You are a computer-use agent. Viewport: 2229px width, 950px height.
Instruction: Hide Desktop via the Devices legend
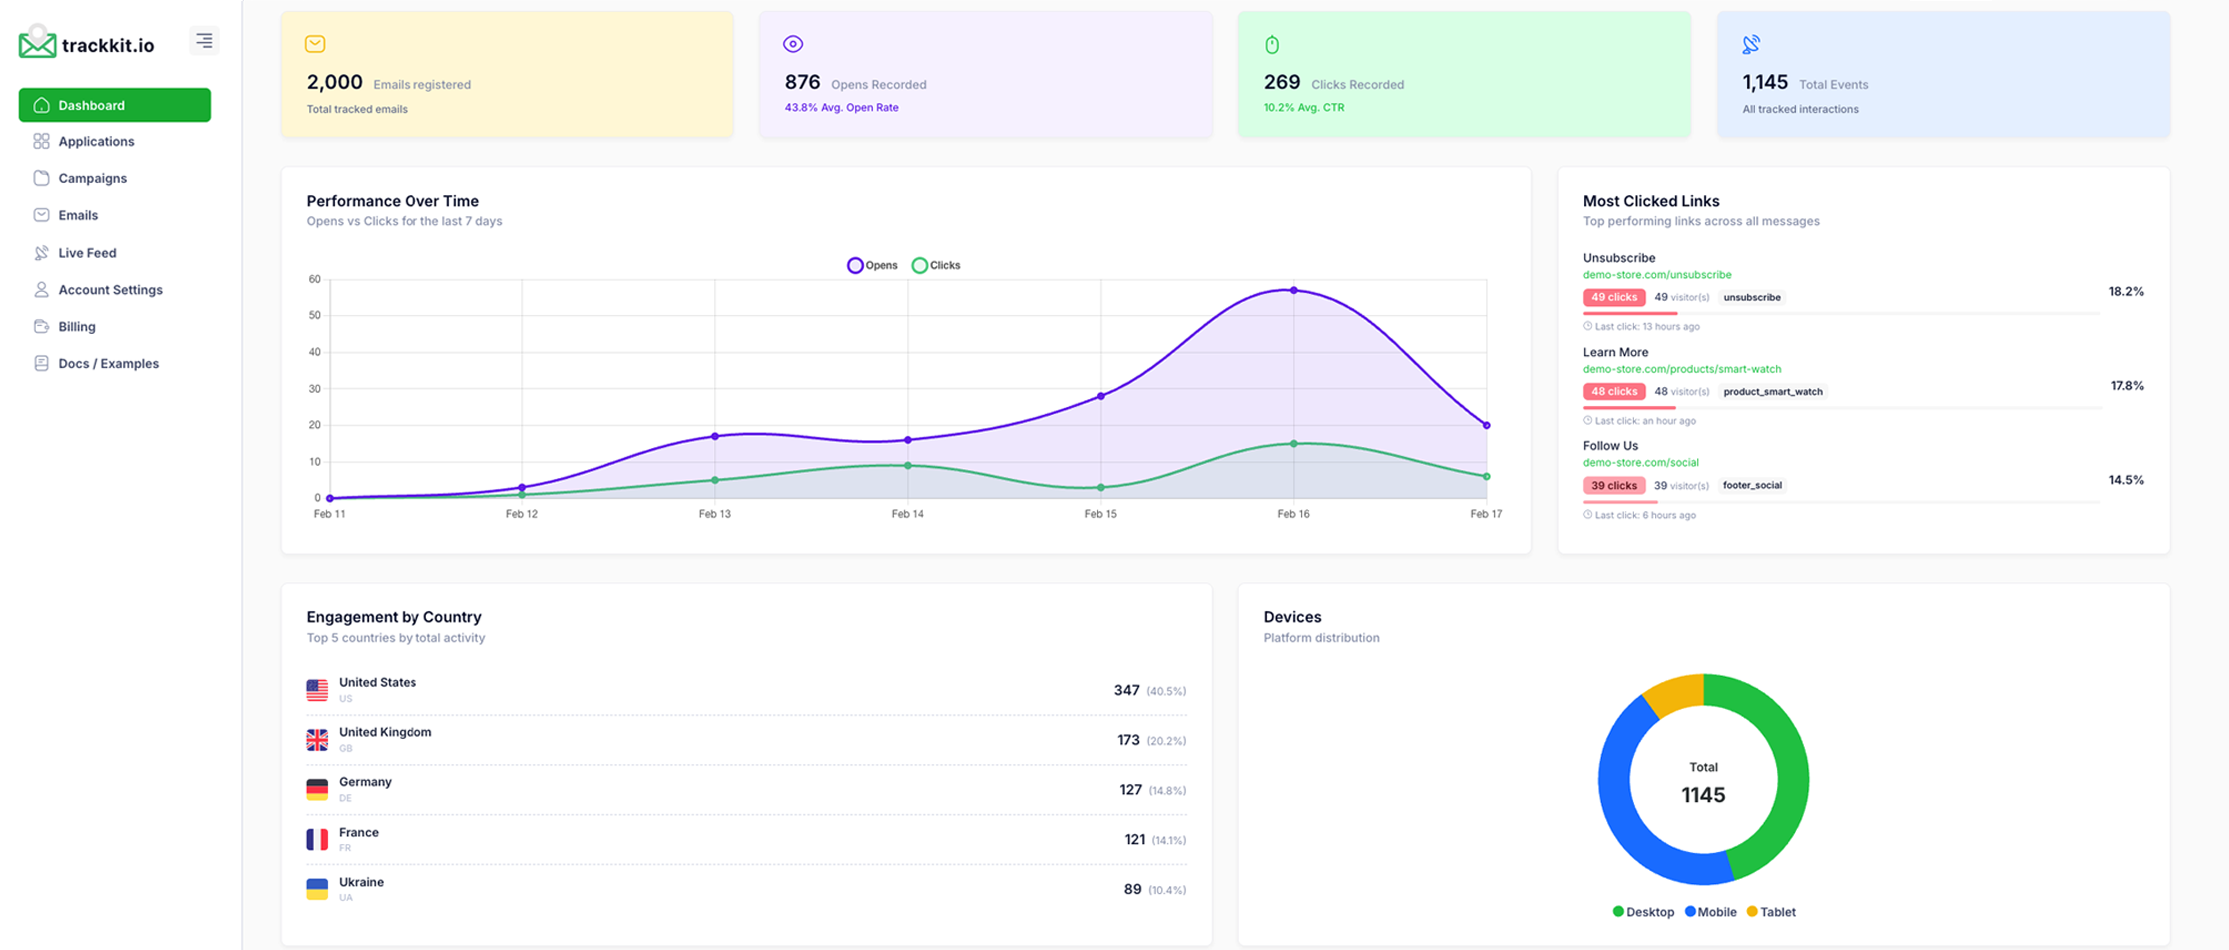pos(1642,911)
